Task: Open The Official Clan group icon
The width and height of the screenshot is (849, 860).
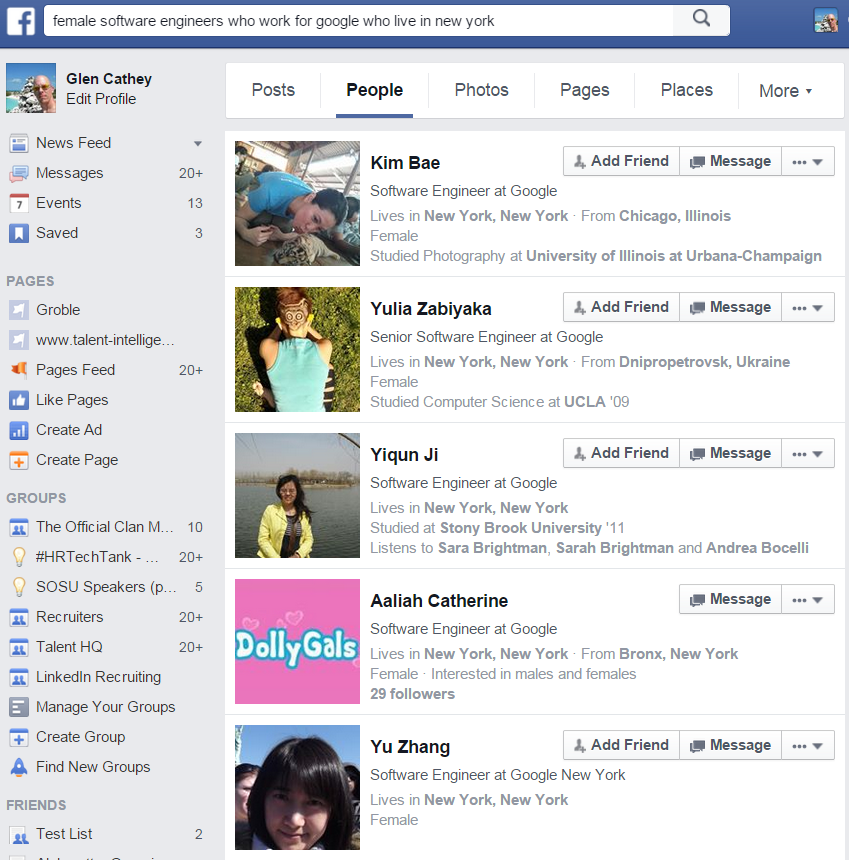Action: 19,528
